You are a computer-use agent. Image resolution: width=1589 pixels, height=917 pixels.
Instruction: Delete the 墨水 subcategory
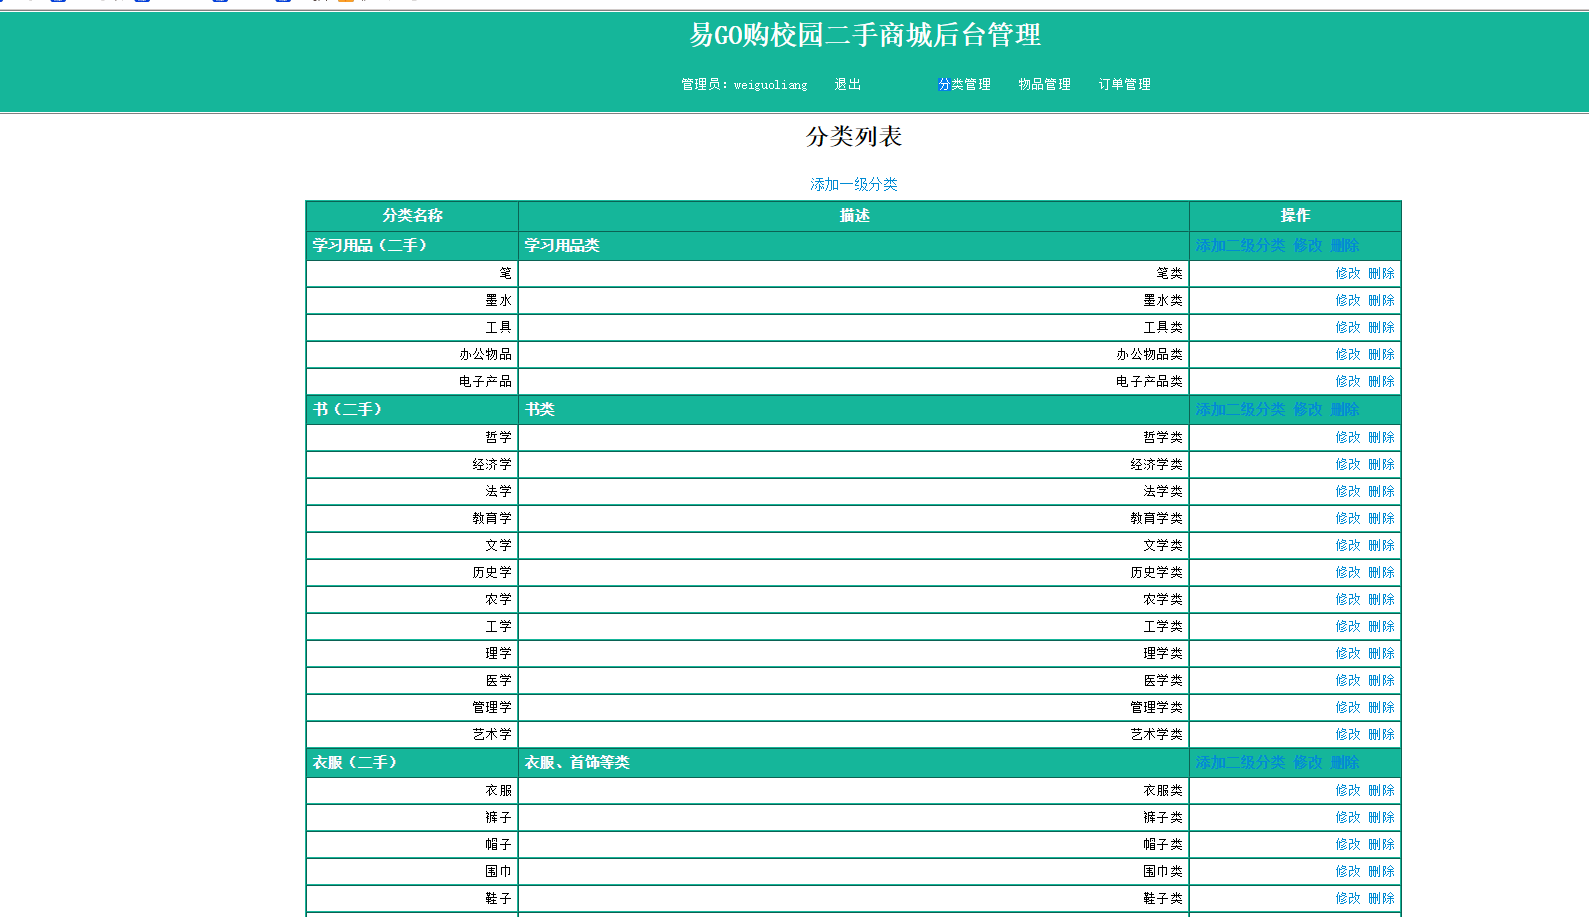click(x=1381, y=301)
